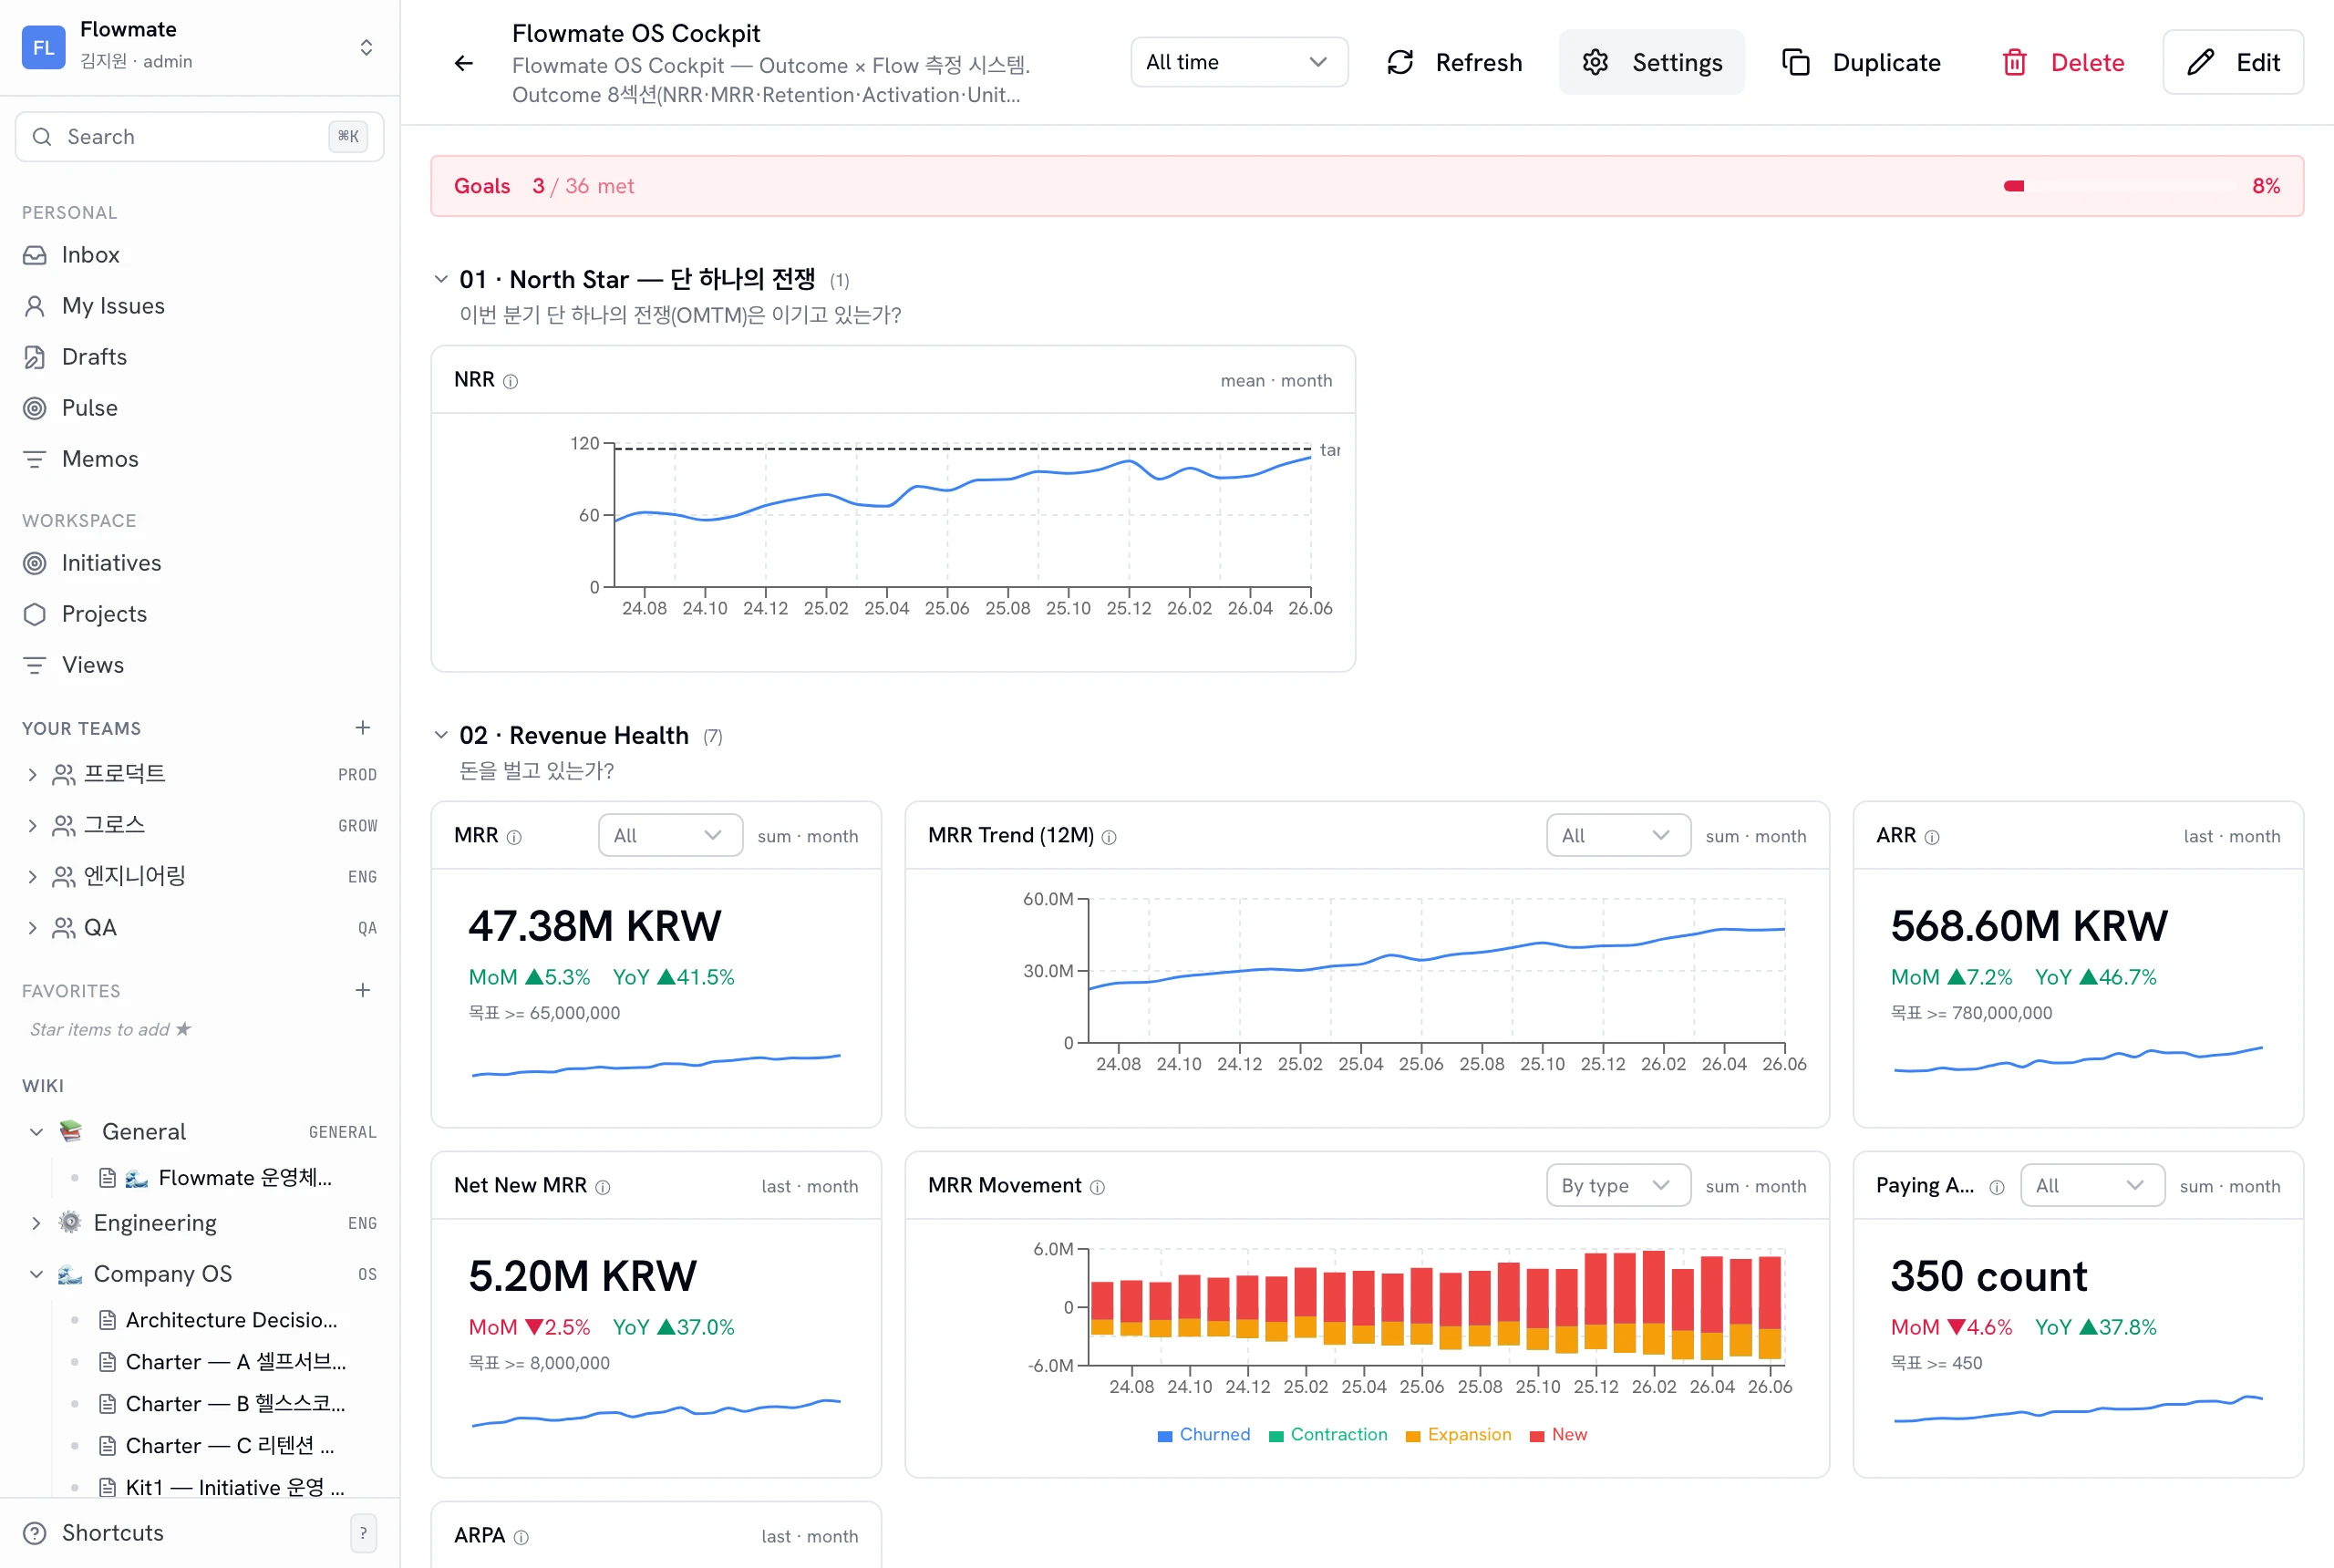Screen dimensions: 2334x1568
Task: Click the Inbox tray icon
Action: click(x=35, y=255)
